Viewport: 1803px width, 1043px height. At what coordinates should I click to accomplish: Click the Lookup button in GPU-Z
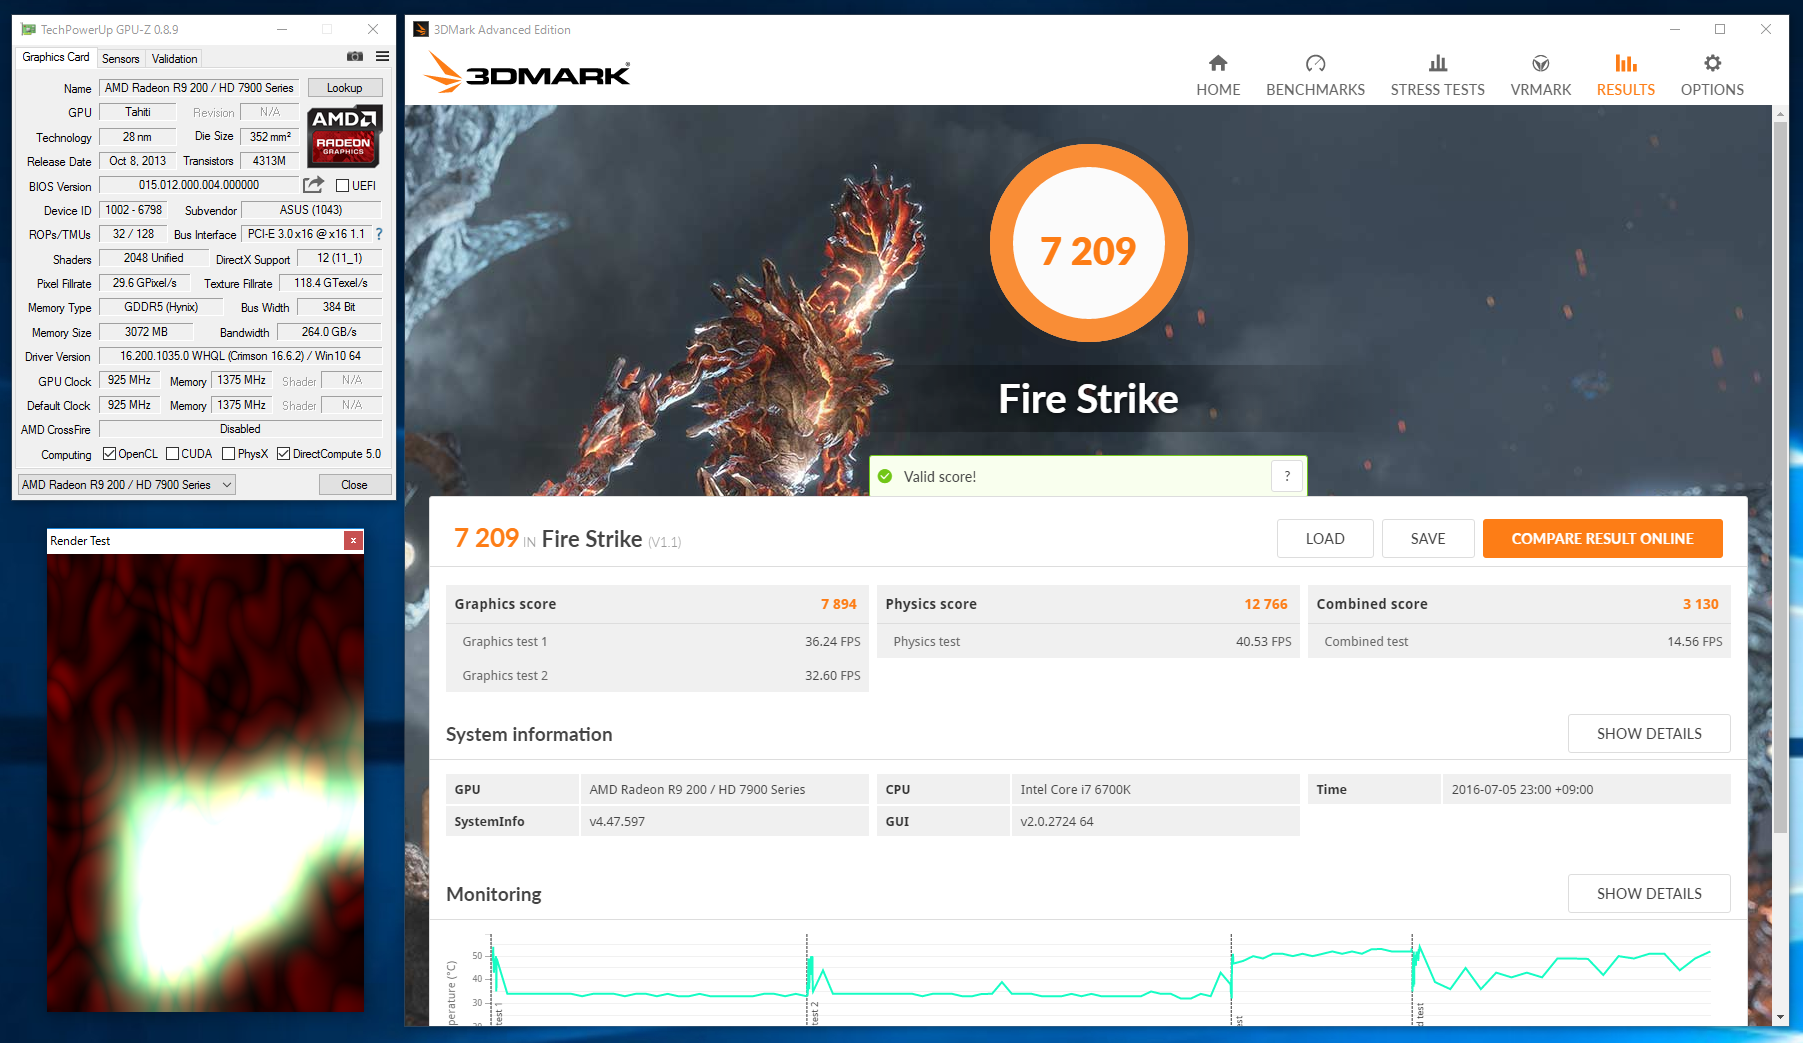345,88
